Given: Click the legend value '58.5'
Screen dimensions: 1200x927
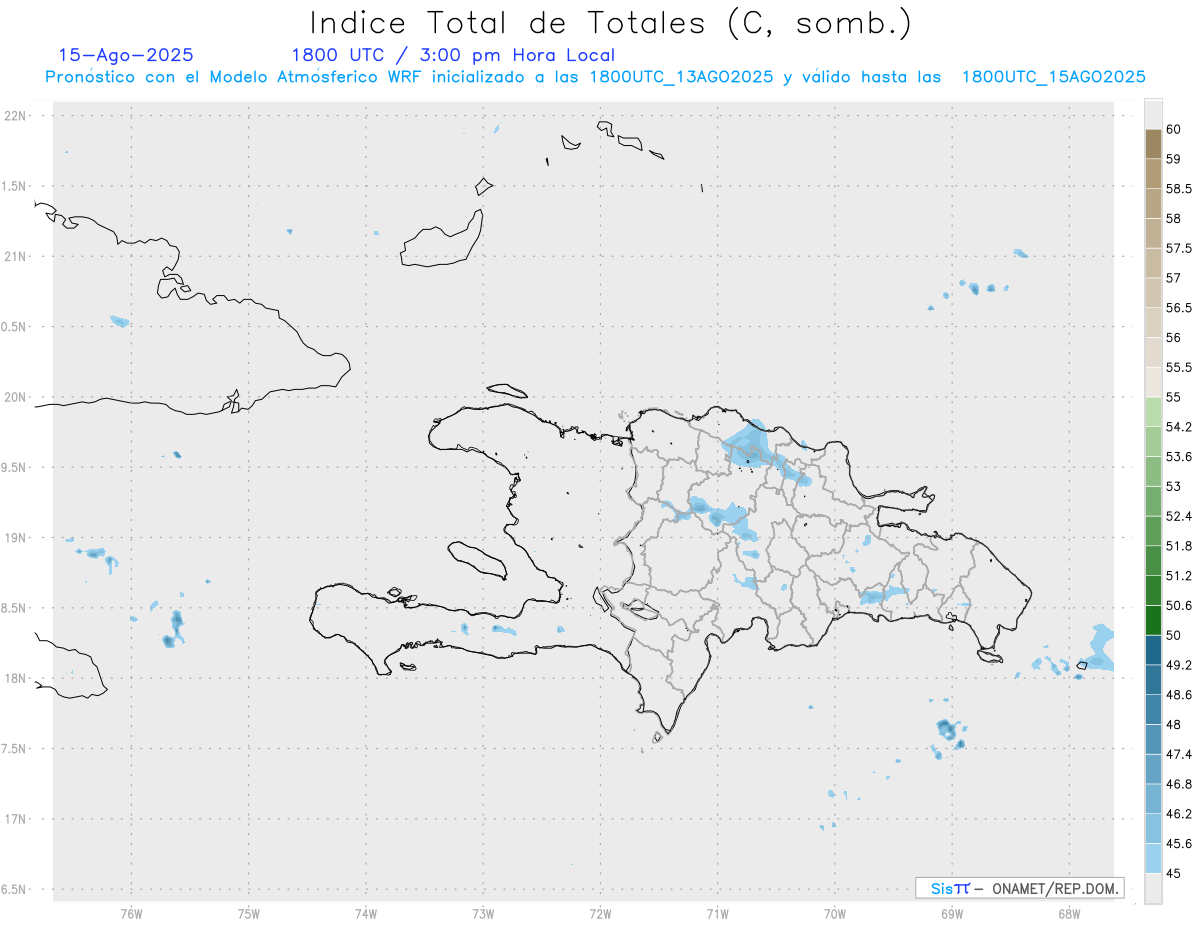Looking at the screenshot, I should tap(1179, 189).
